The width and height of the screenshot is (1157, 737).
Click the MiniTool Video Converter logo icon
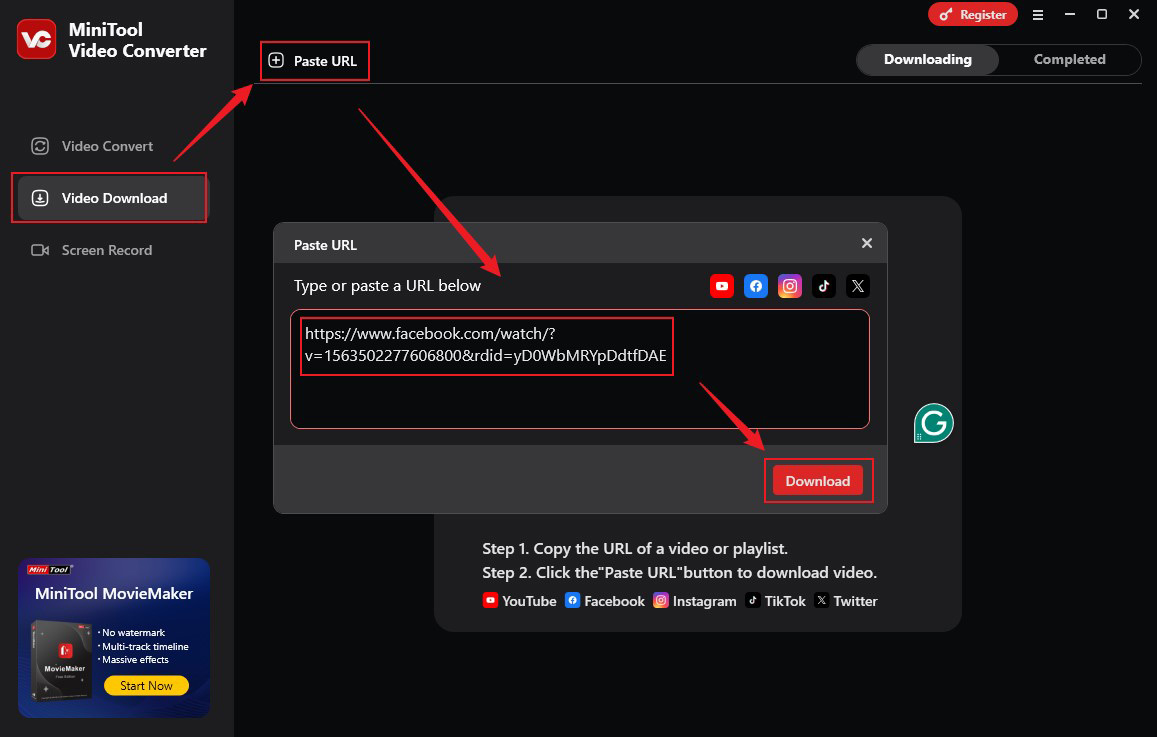pos(36,38)
